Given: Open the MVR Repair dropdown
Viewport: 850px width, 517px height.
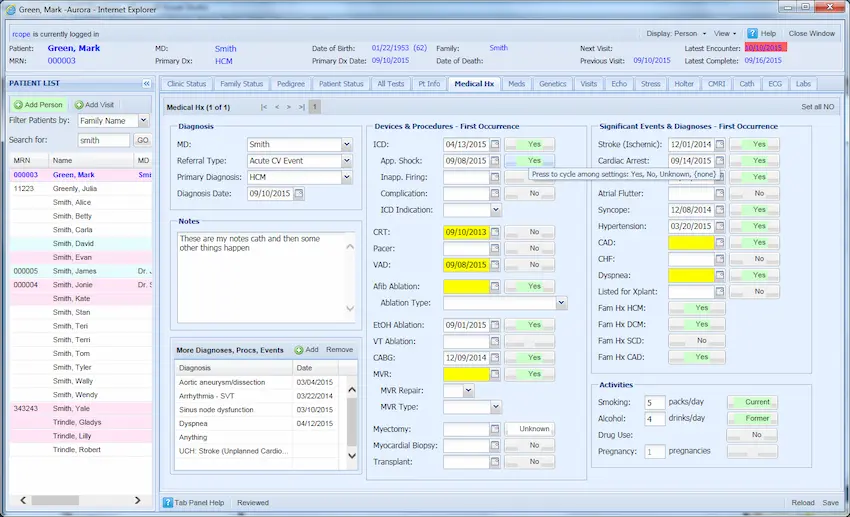Looking at the screenshot, I should 468,390.
